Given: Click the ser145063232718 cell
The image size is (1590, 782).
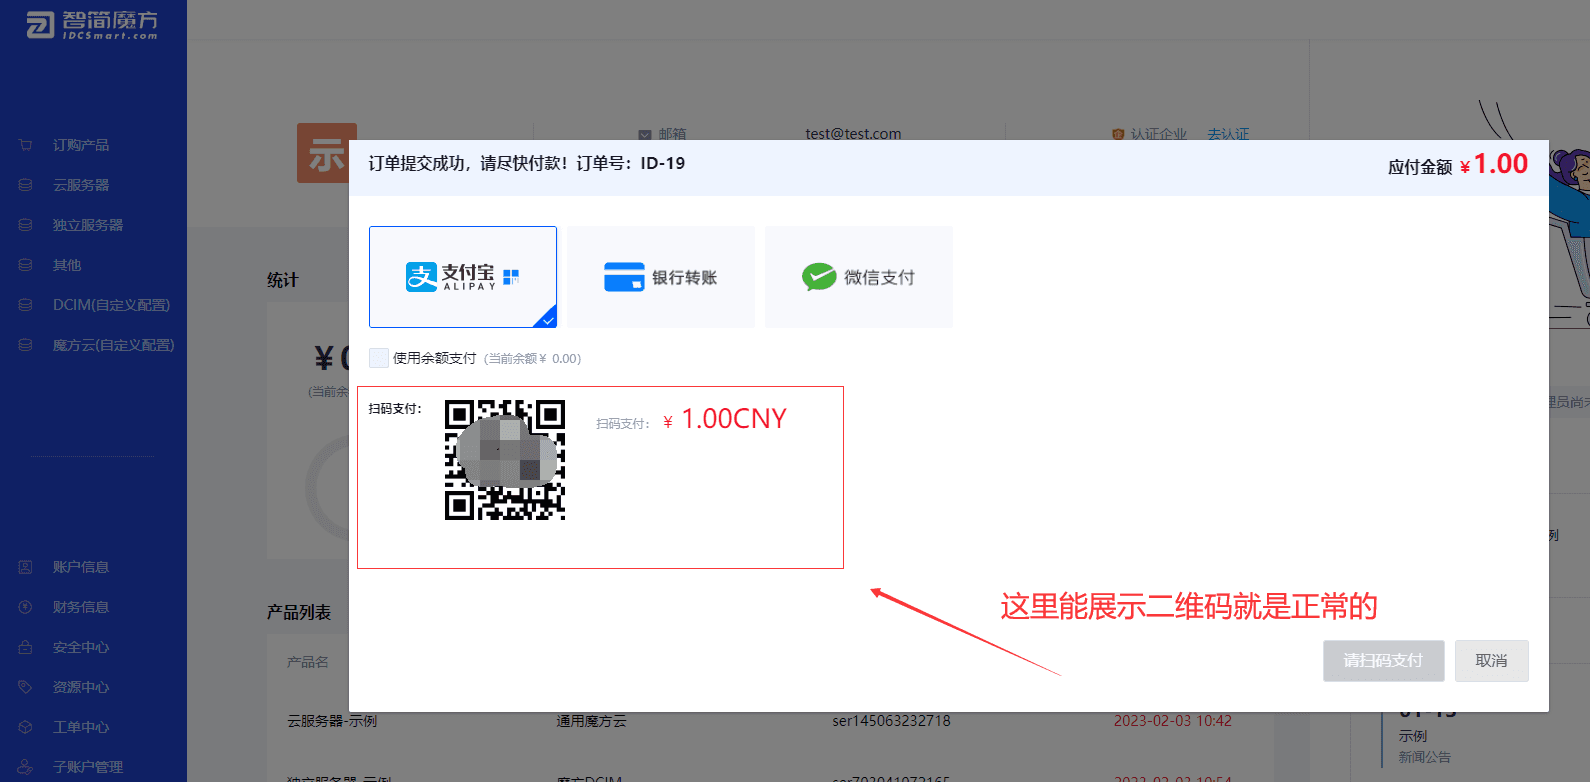Looking at the screenshot, I should [x=891, y=721].
